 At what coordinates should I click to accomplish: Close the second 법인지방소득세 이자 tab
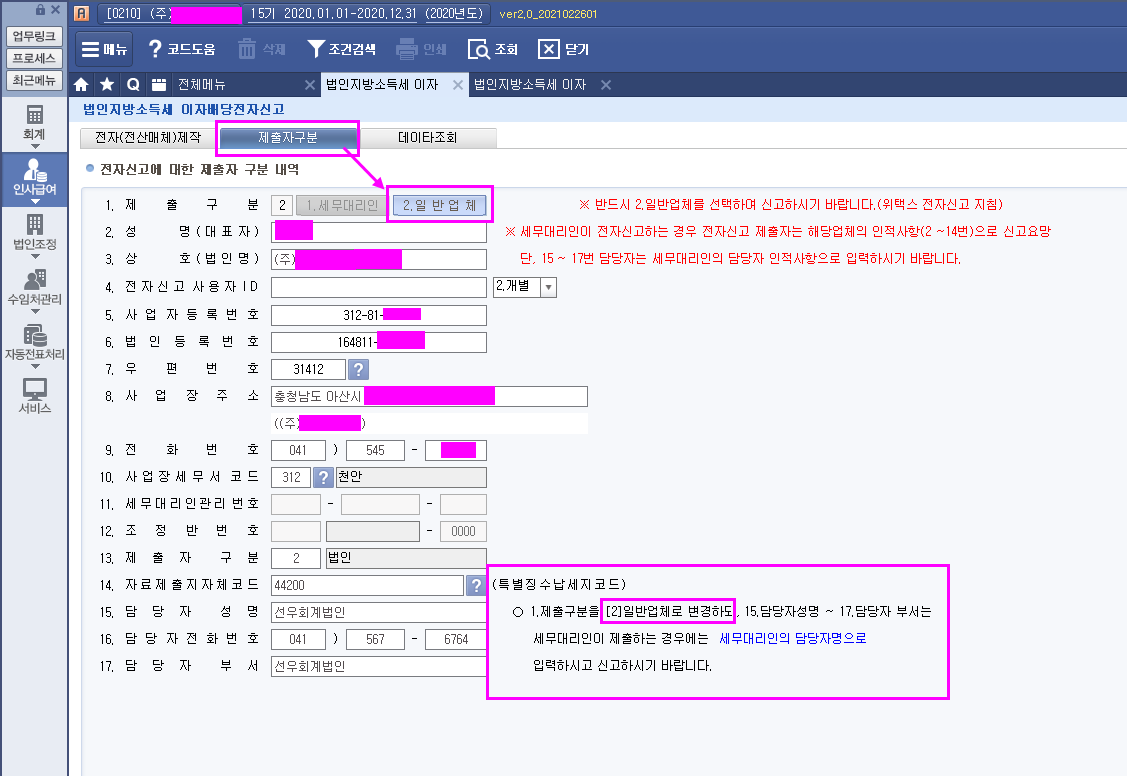tap(606, 85)
